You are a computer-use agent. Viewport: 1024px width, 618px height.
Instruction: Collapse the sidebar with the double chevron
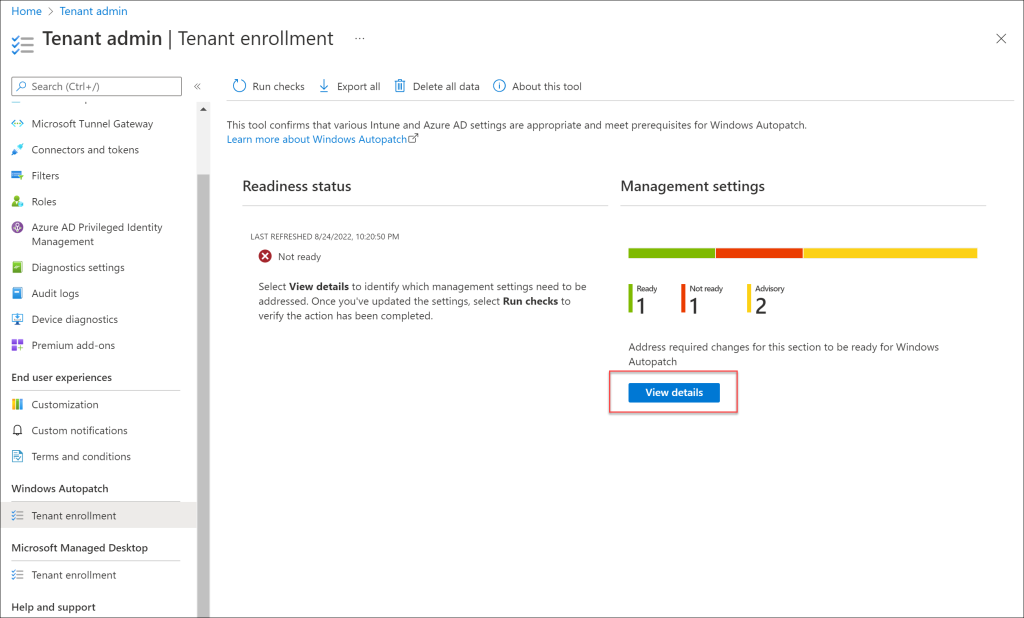point(197,86)
